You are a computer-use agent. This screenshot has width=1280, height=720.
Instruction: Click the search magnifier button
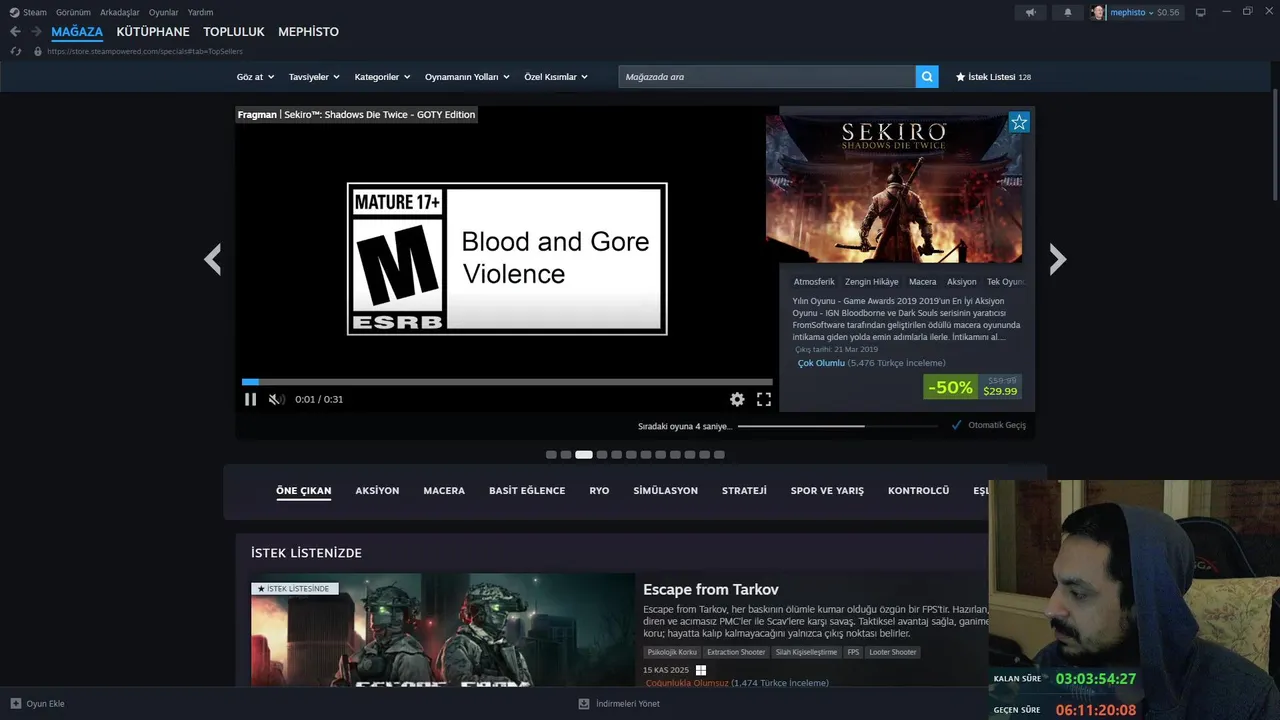[x=927, y=76]
